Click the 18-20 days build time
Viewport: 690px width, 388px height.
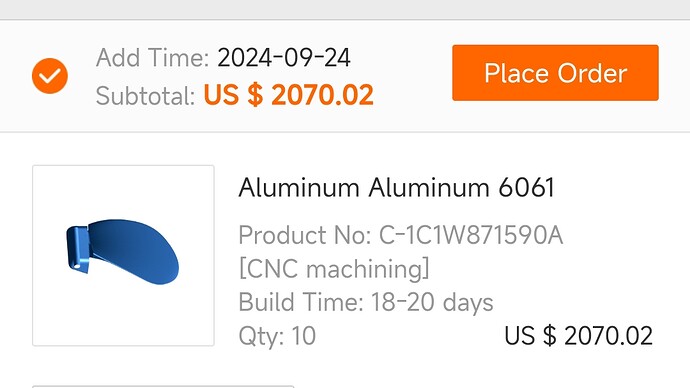pyautogui.click(x=432, y=302)
